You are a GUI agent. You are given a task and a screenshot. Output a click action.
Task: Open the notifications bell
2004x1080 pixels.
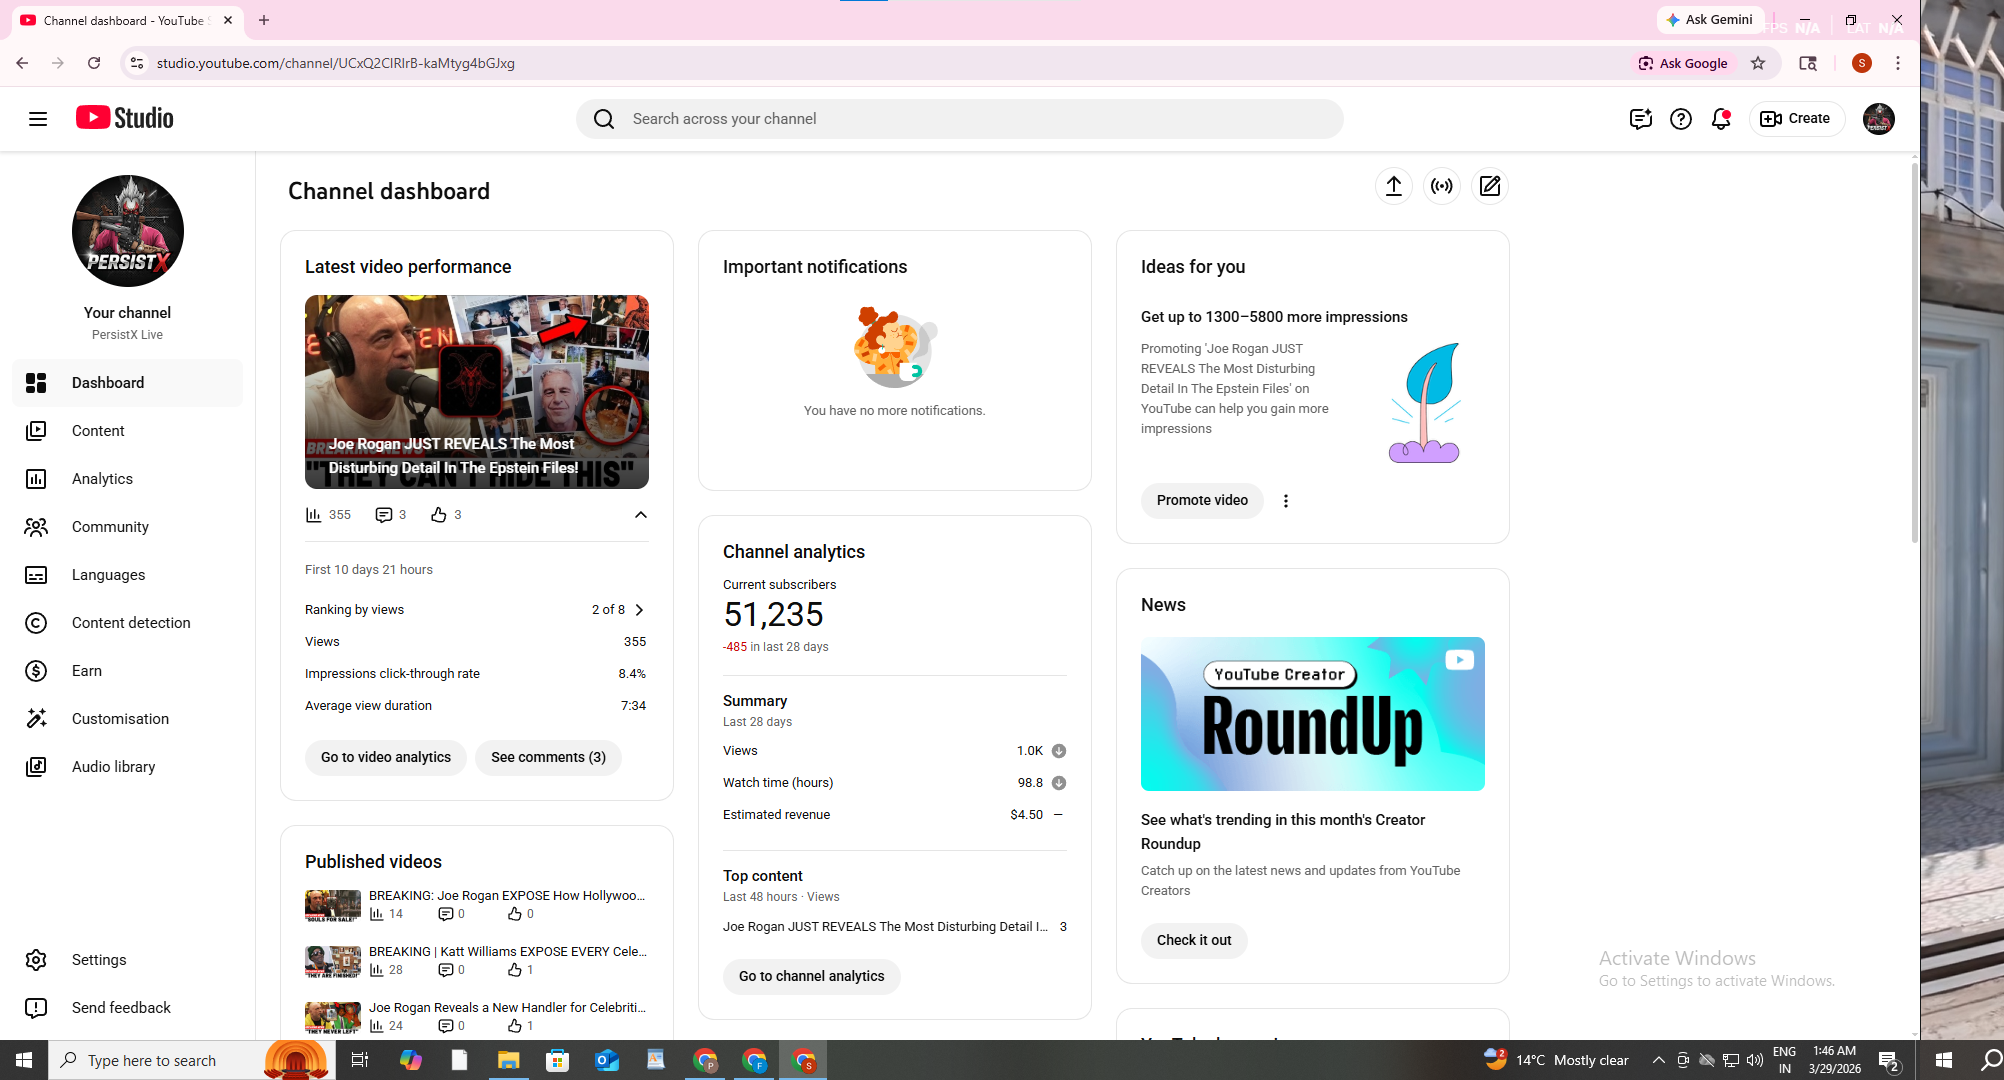(x=1721, y=118)
